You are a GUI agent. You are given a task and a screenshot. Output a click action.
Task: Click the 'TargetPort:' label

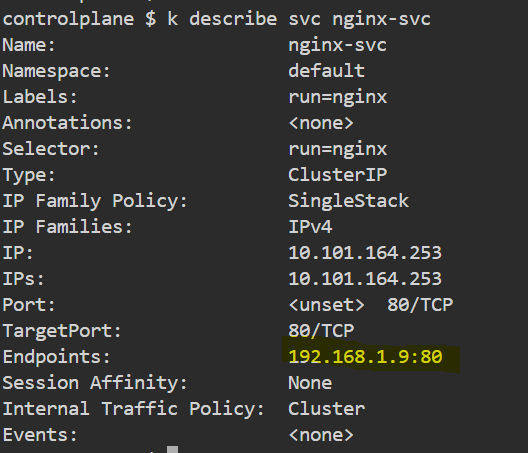[62, 331]
